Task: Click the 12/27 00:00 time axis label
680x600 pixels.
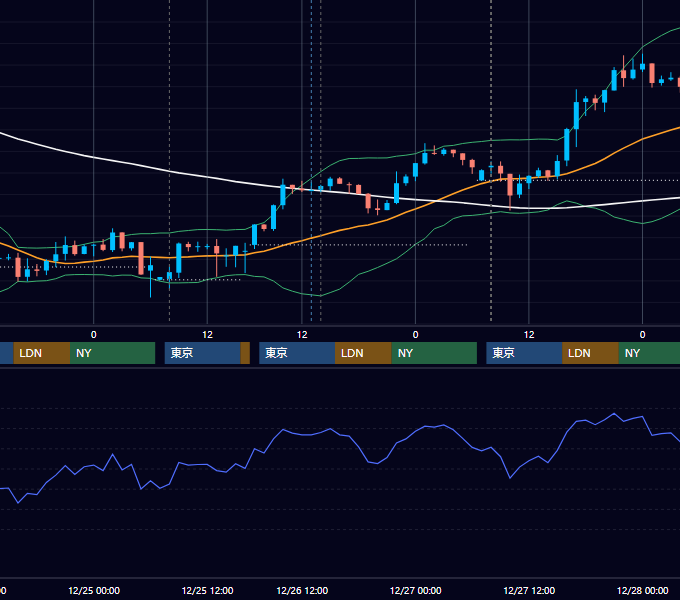Action: 415,590
